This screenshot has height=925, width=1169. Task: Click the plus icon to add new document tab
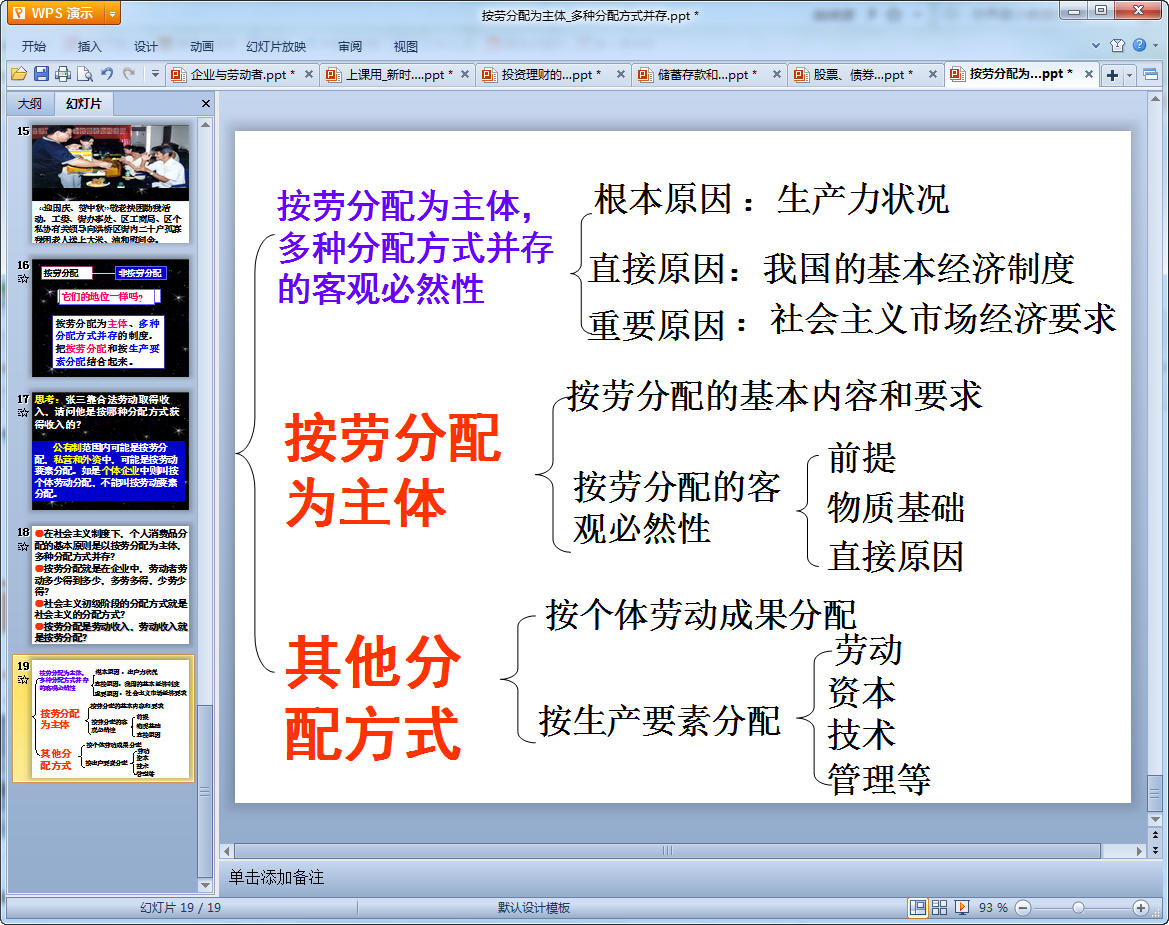[x=1112, y=75]
